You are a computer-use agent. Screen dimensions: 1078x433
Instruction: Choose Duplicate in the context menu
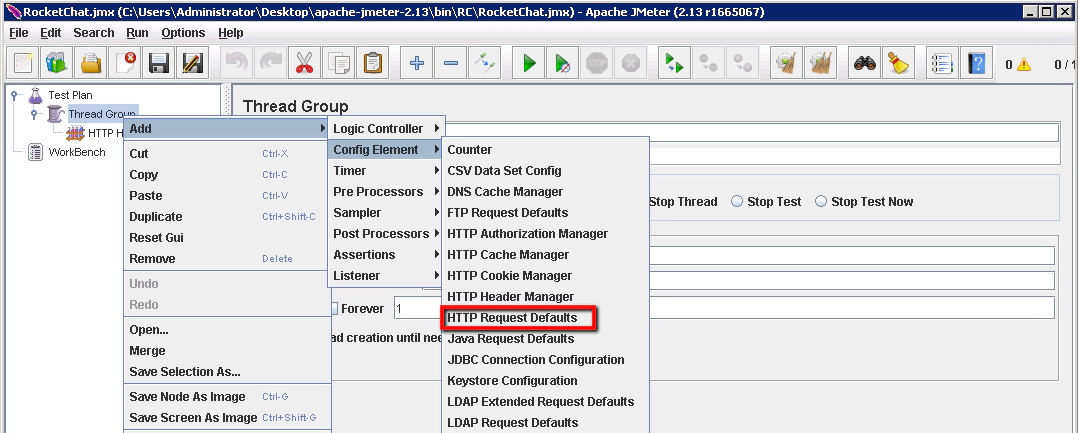[x=227, y=216]
